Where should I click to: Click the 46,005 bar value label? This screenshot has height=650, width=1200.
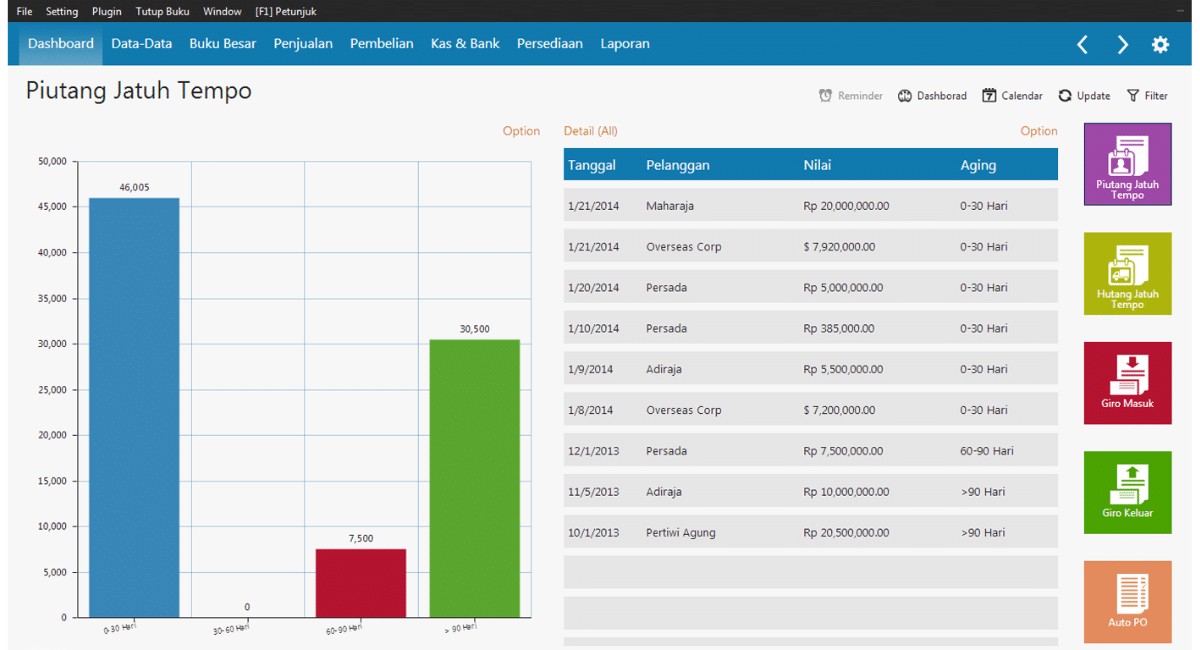pyautogui.click(x=134, y=187)
